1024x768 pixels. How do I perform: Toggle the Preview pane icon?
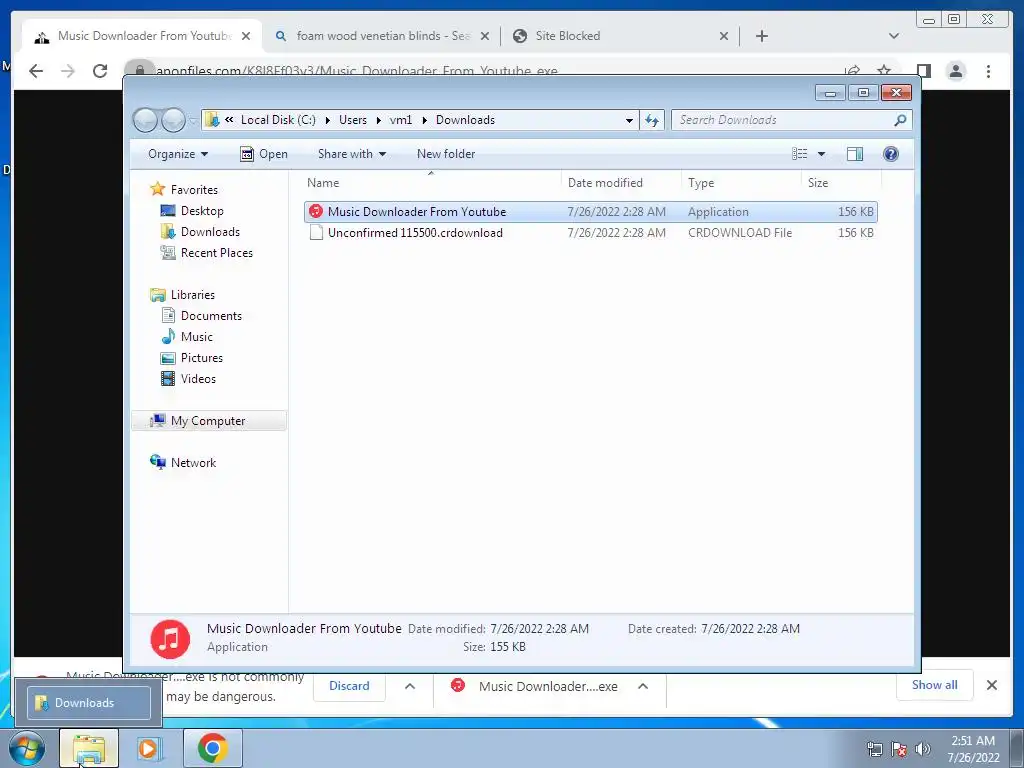coord(855,154)
